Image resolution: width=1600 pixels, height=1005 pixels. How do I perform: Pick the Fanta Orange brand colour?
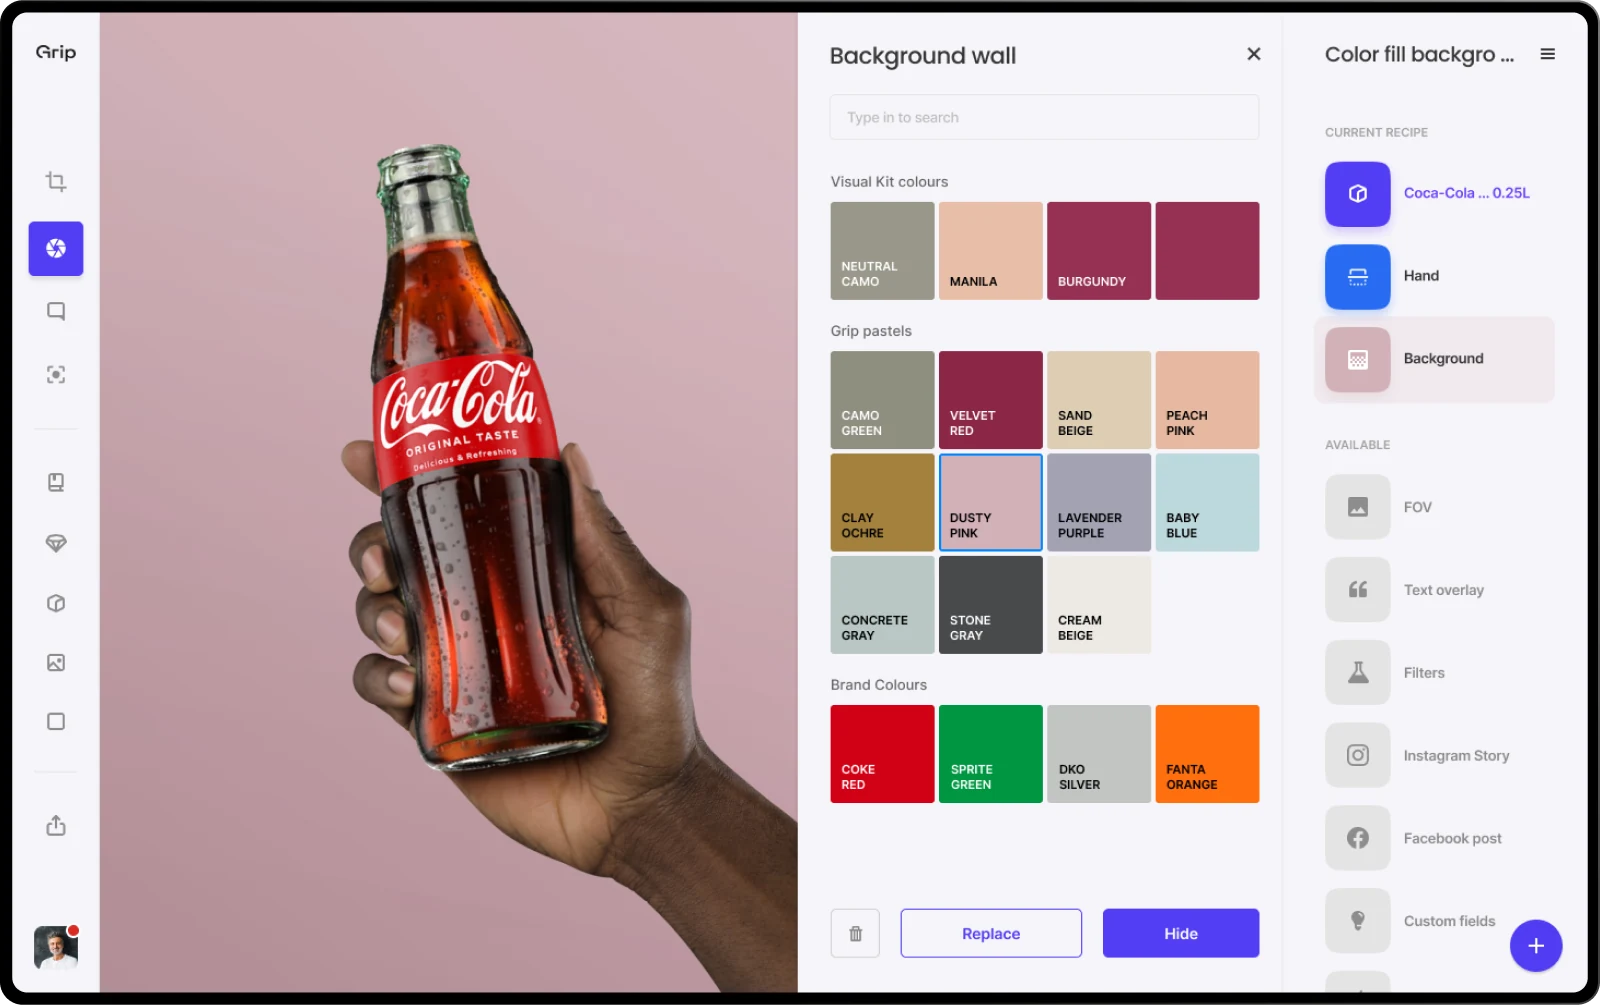pyautogui.click(x=1207, y=754)
